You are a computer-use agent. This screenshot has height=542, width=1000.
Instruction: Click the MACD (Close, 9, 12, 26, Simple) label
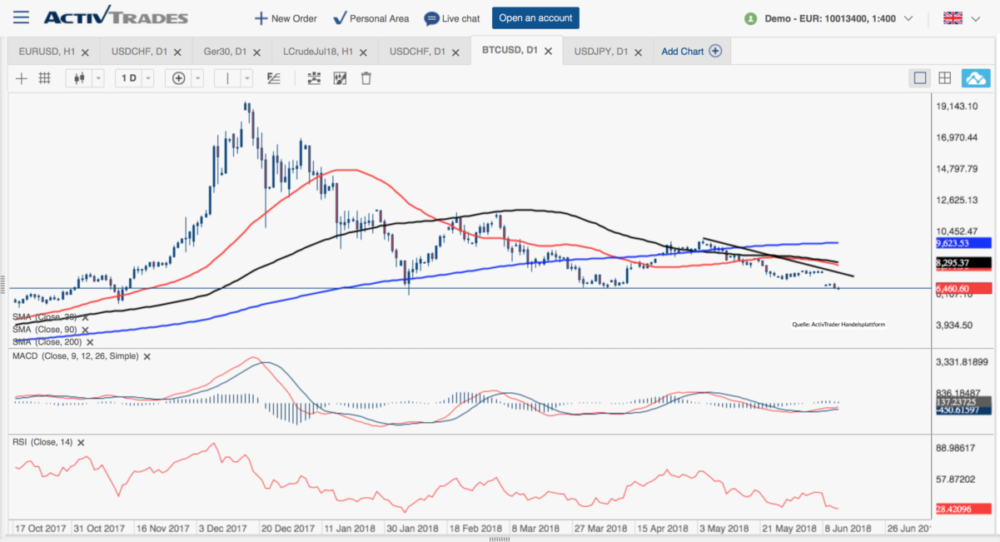coord(75,356)
